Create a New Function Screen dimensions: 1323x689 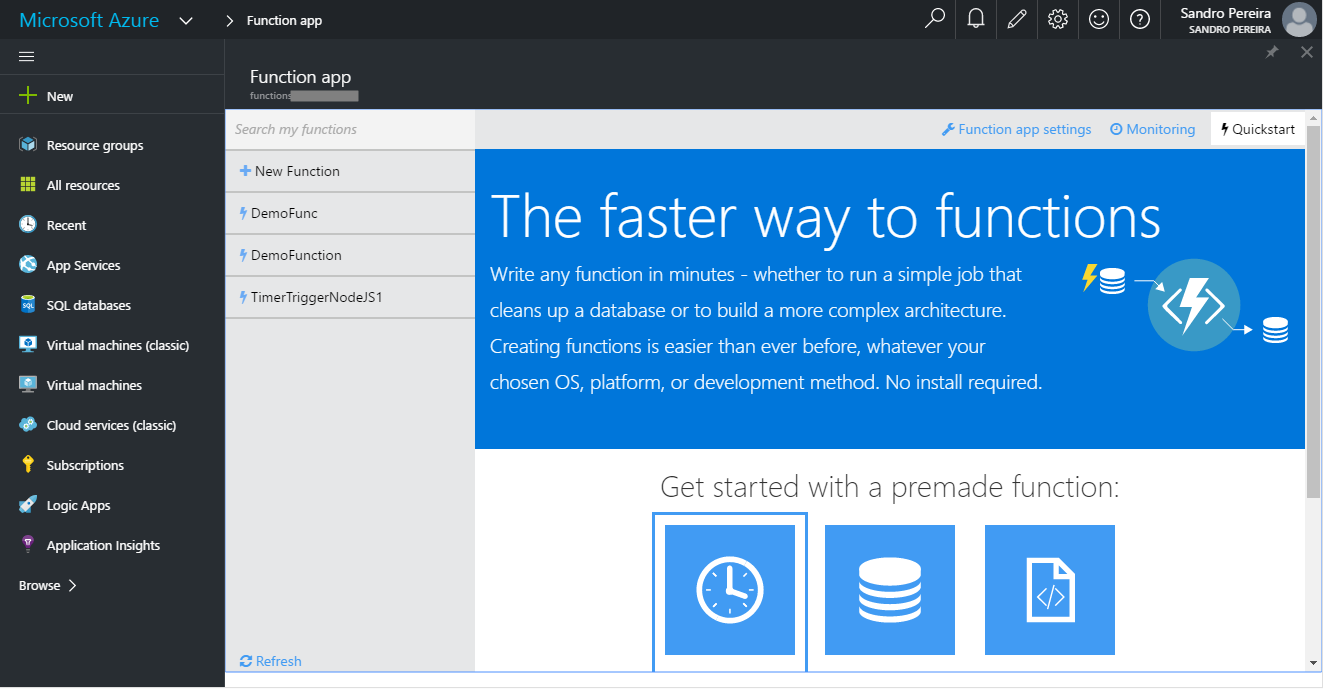350,171
